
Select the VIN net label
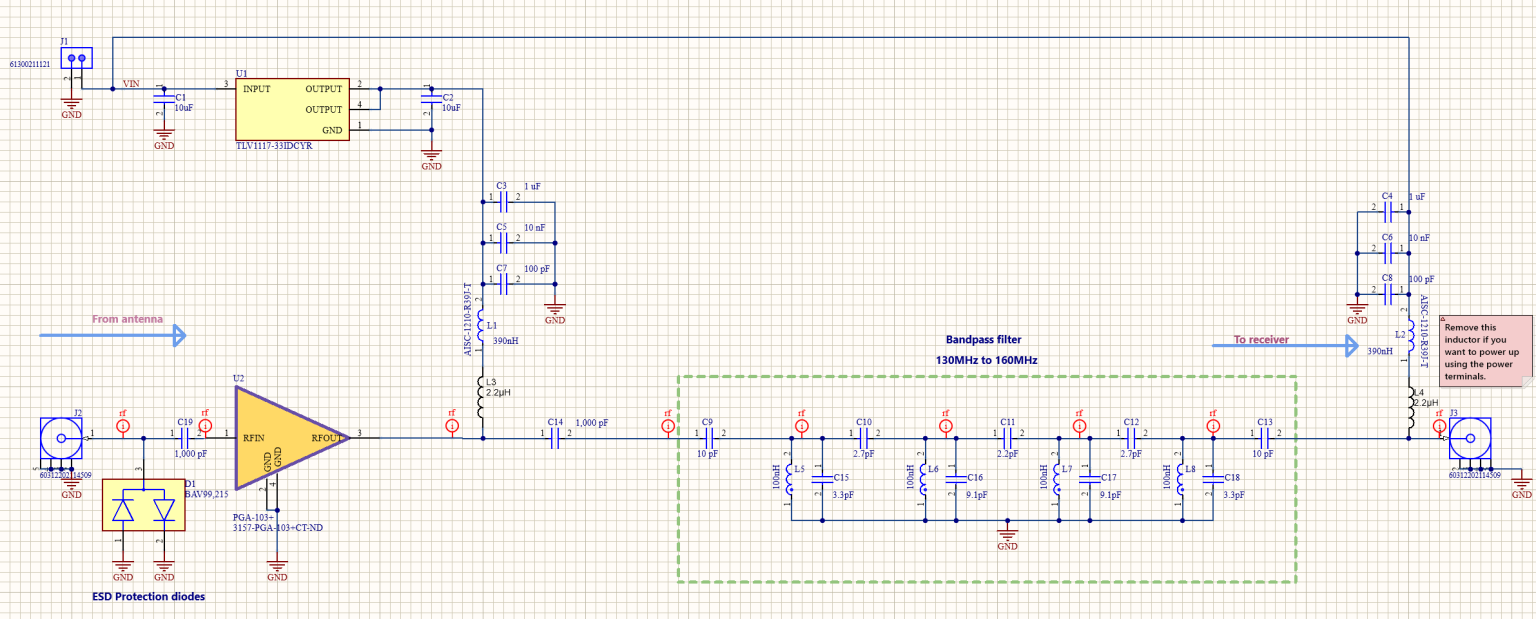tap(131, 84)
